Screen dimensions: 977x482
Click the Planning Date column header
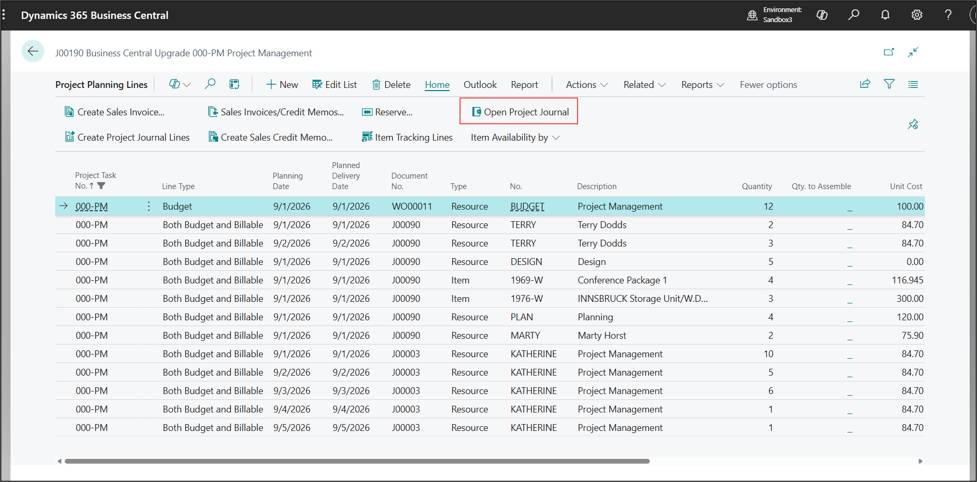[287, 181]
